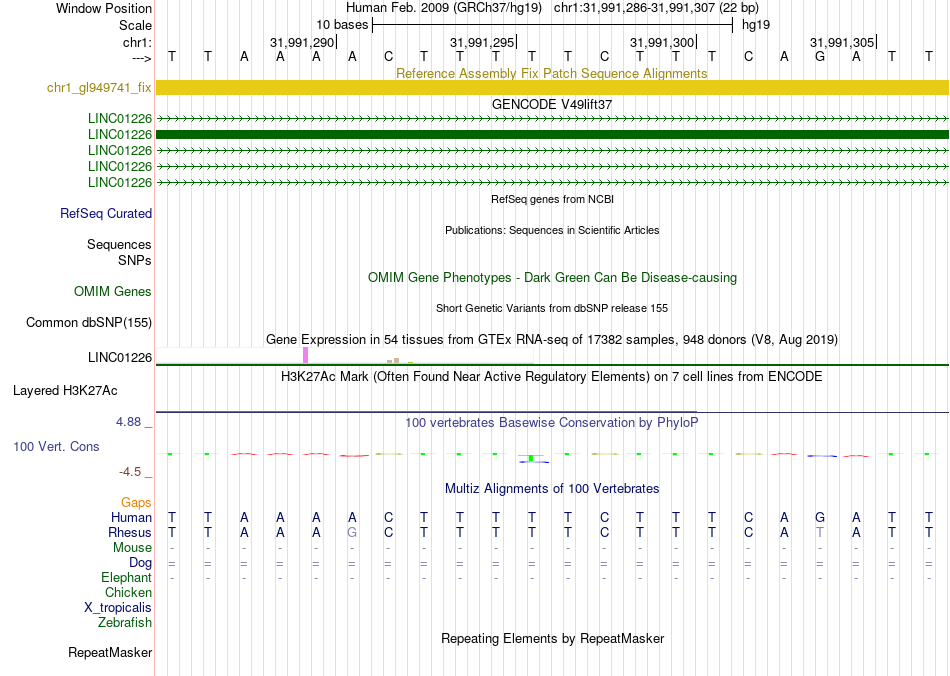Click the 31,991,290 ruler position
This screenshot has width=950, height=676.
(302, 42)
